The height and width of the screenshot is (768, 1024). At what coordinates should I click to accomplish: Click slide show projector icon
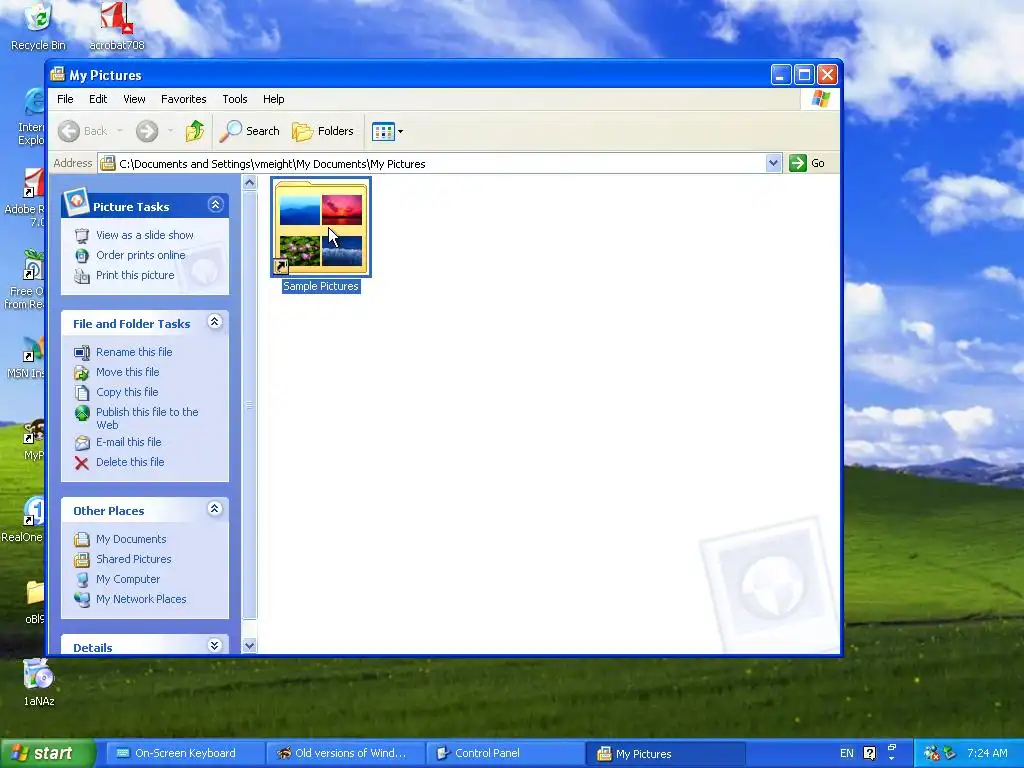[82, 236]
